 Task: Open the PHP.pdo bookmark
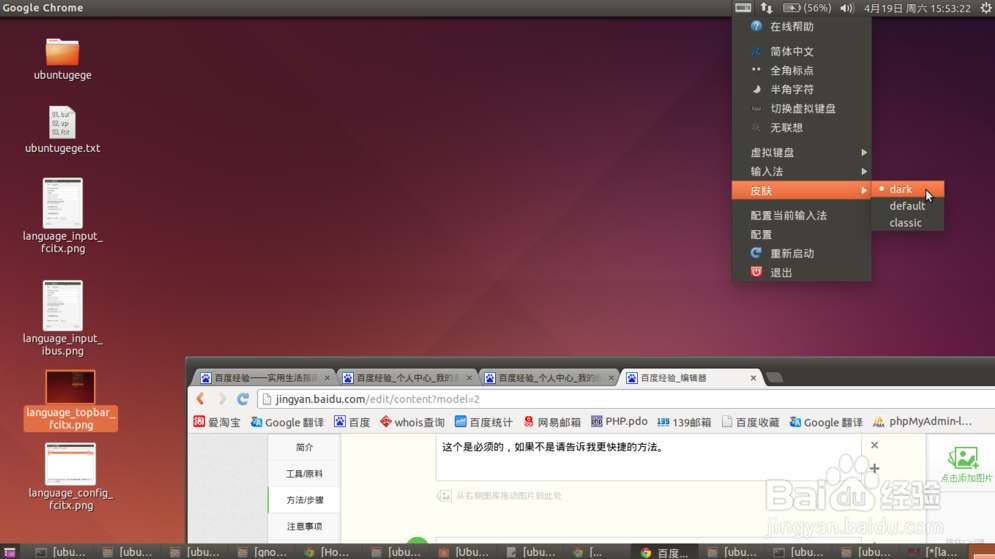tap(619, 421)
